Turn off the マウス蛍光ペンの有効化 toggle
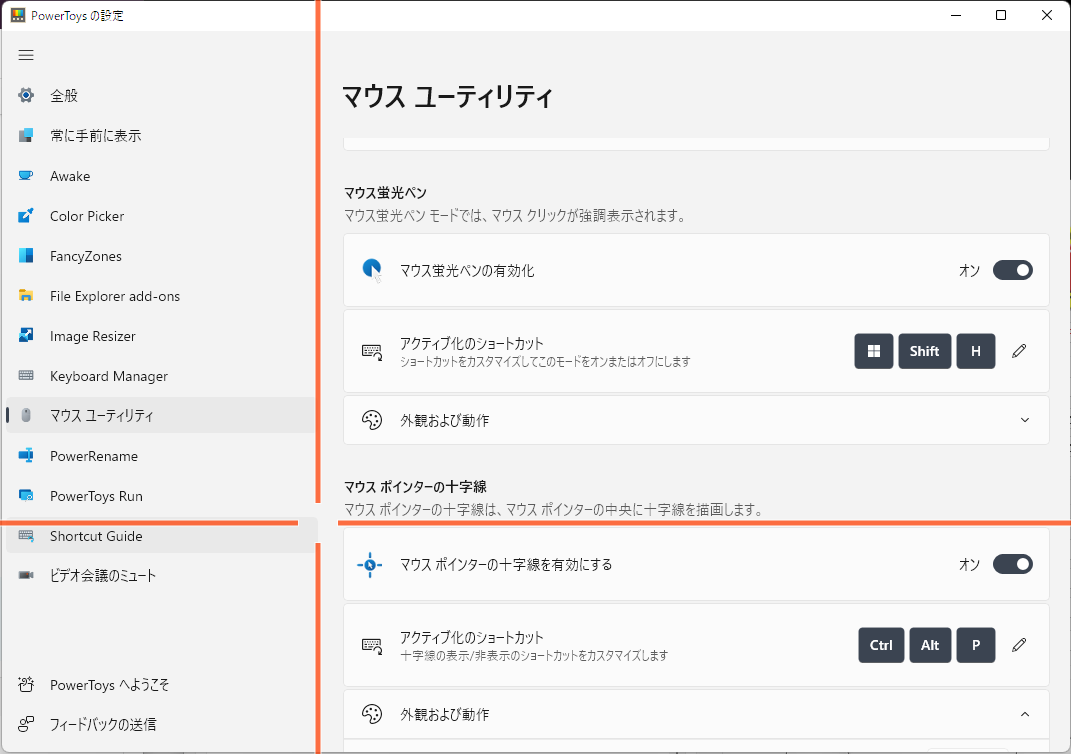Image resolution: width=1071 pixels, height=754 pixels. click(1012, 270)
